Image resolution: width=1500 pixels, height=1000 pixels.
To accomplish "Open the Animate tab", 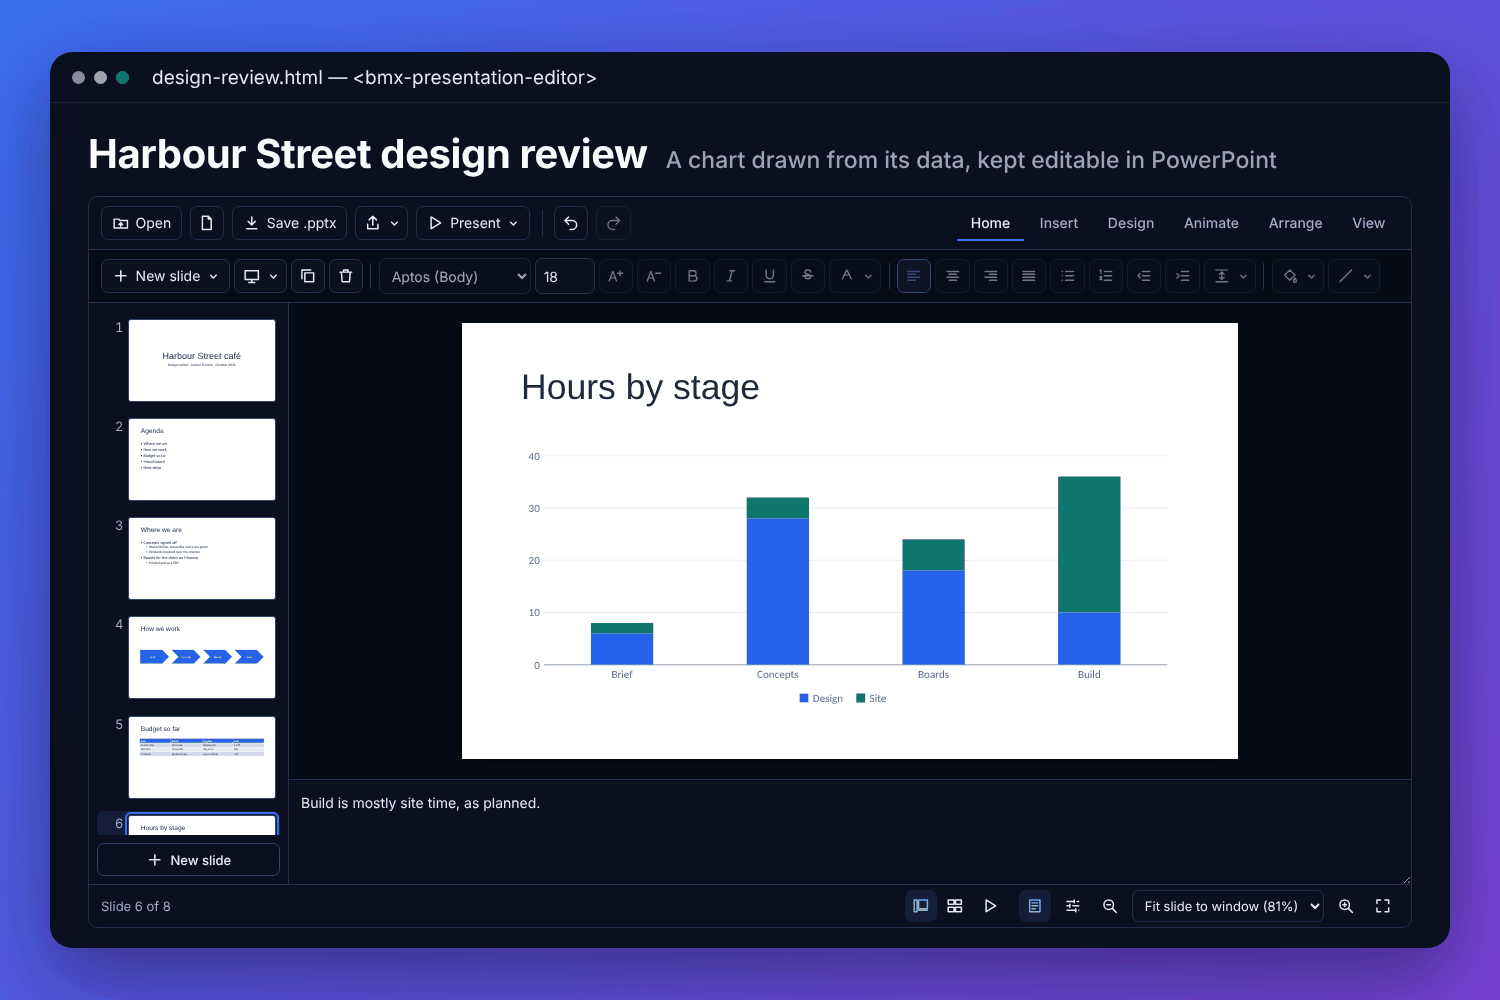I will pyautogui.click(x=1211, y=223).
